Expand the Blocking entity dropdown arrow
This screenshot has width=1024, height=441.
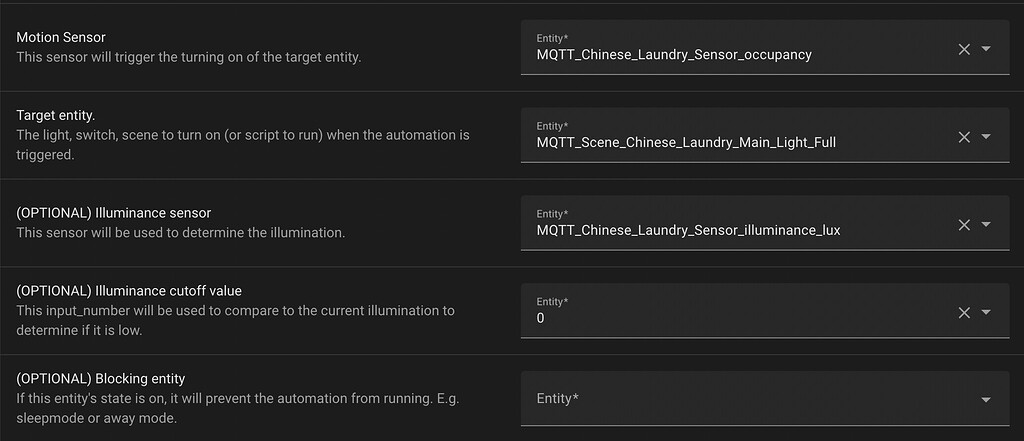pos(986,400)
